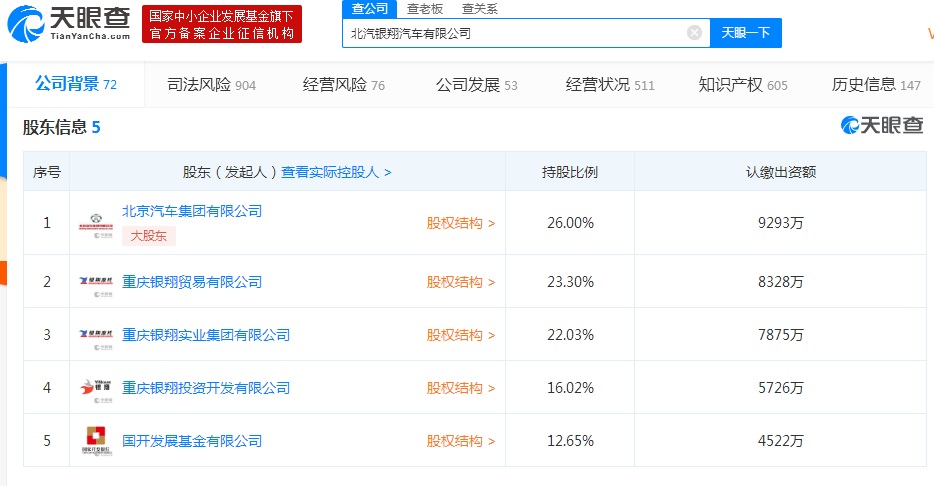Open the 知识产权 605 tab
The height and width of the screenshot is (486, 934).
coord(743,85)
